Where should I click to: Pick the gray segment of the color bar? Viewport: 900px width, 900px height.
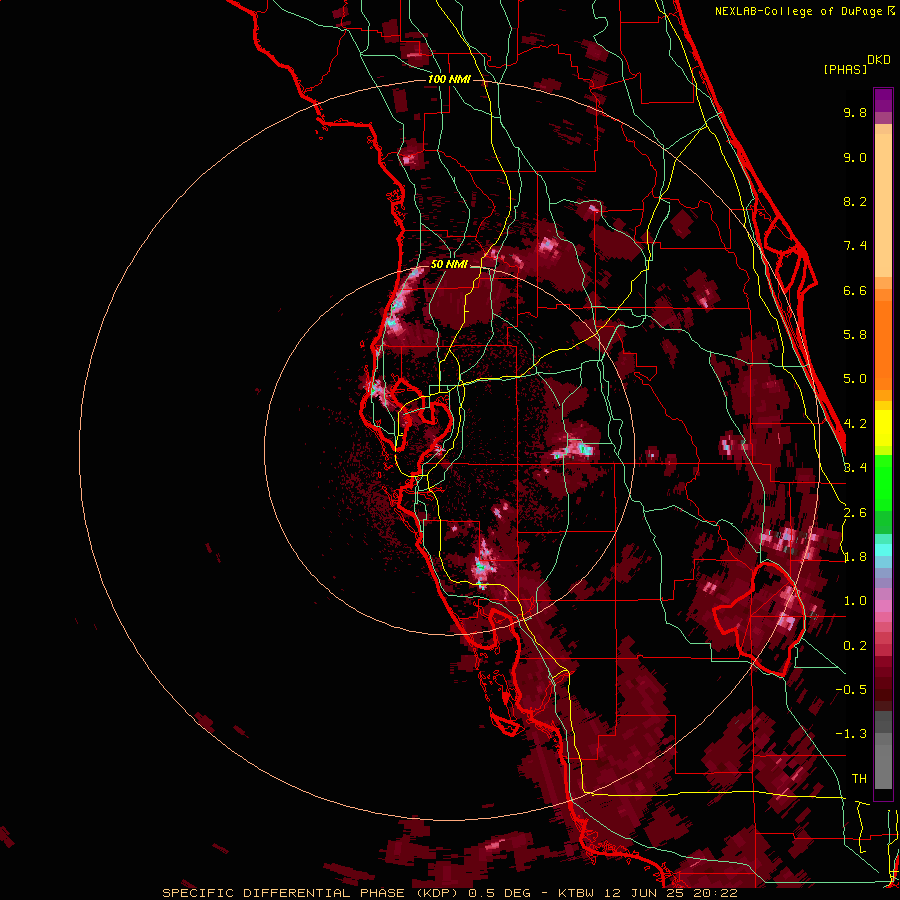coord(883,749)
